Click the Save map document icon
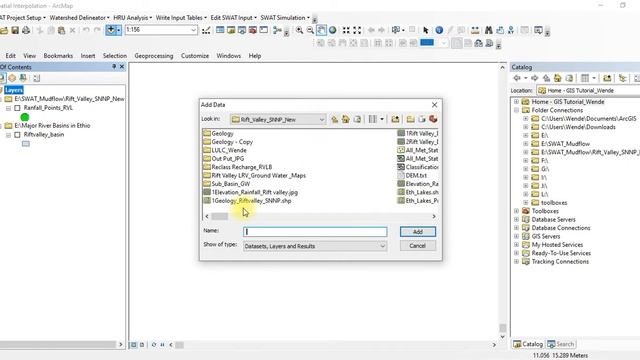The width and height of the screenshot is (640, 360). click(15, 30)
